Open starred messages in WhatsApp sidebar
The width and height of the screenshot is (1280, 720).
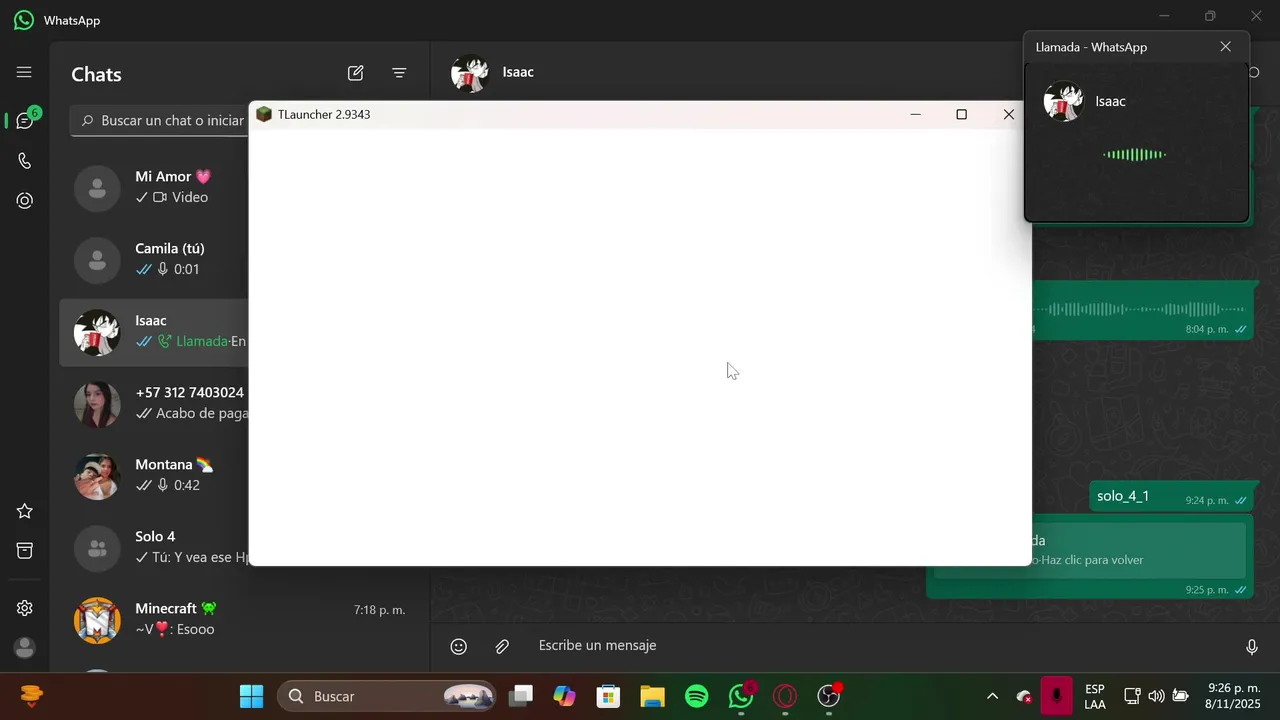[25, 511]
